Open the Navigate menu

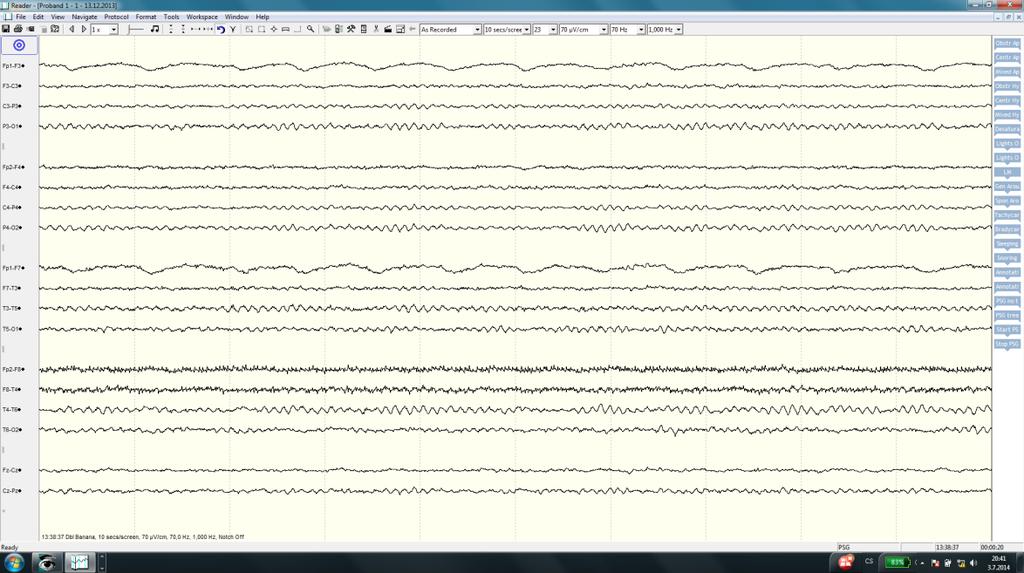[x=84, y=17]
